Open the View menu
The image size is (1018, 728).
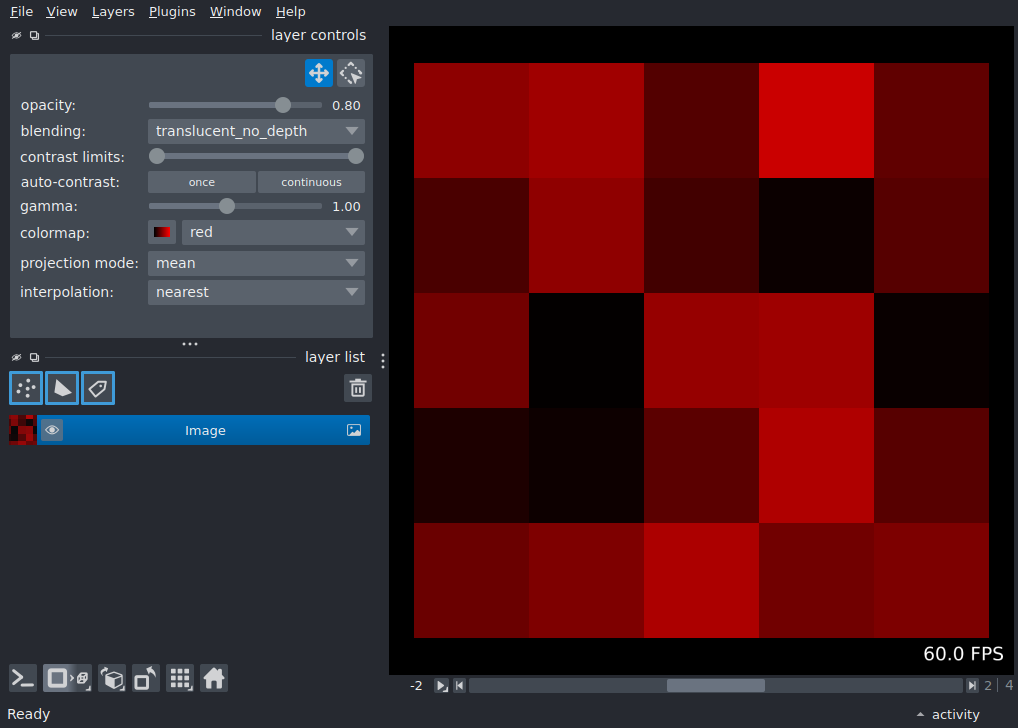click(x=62, y=12)
